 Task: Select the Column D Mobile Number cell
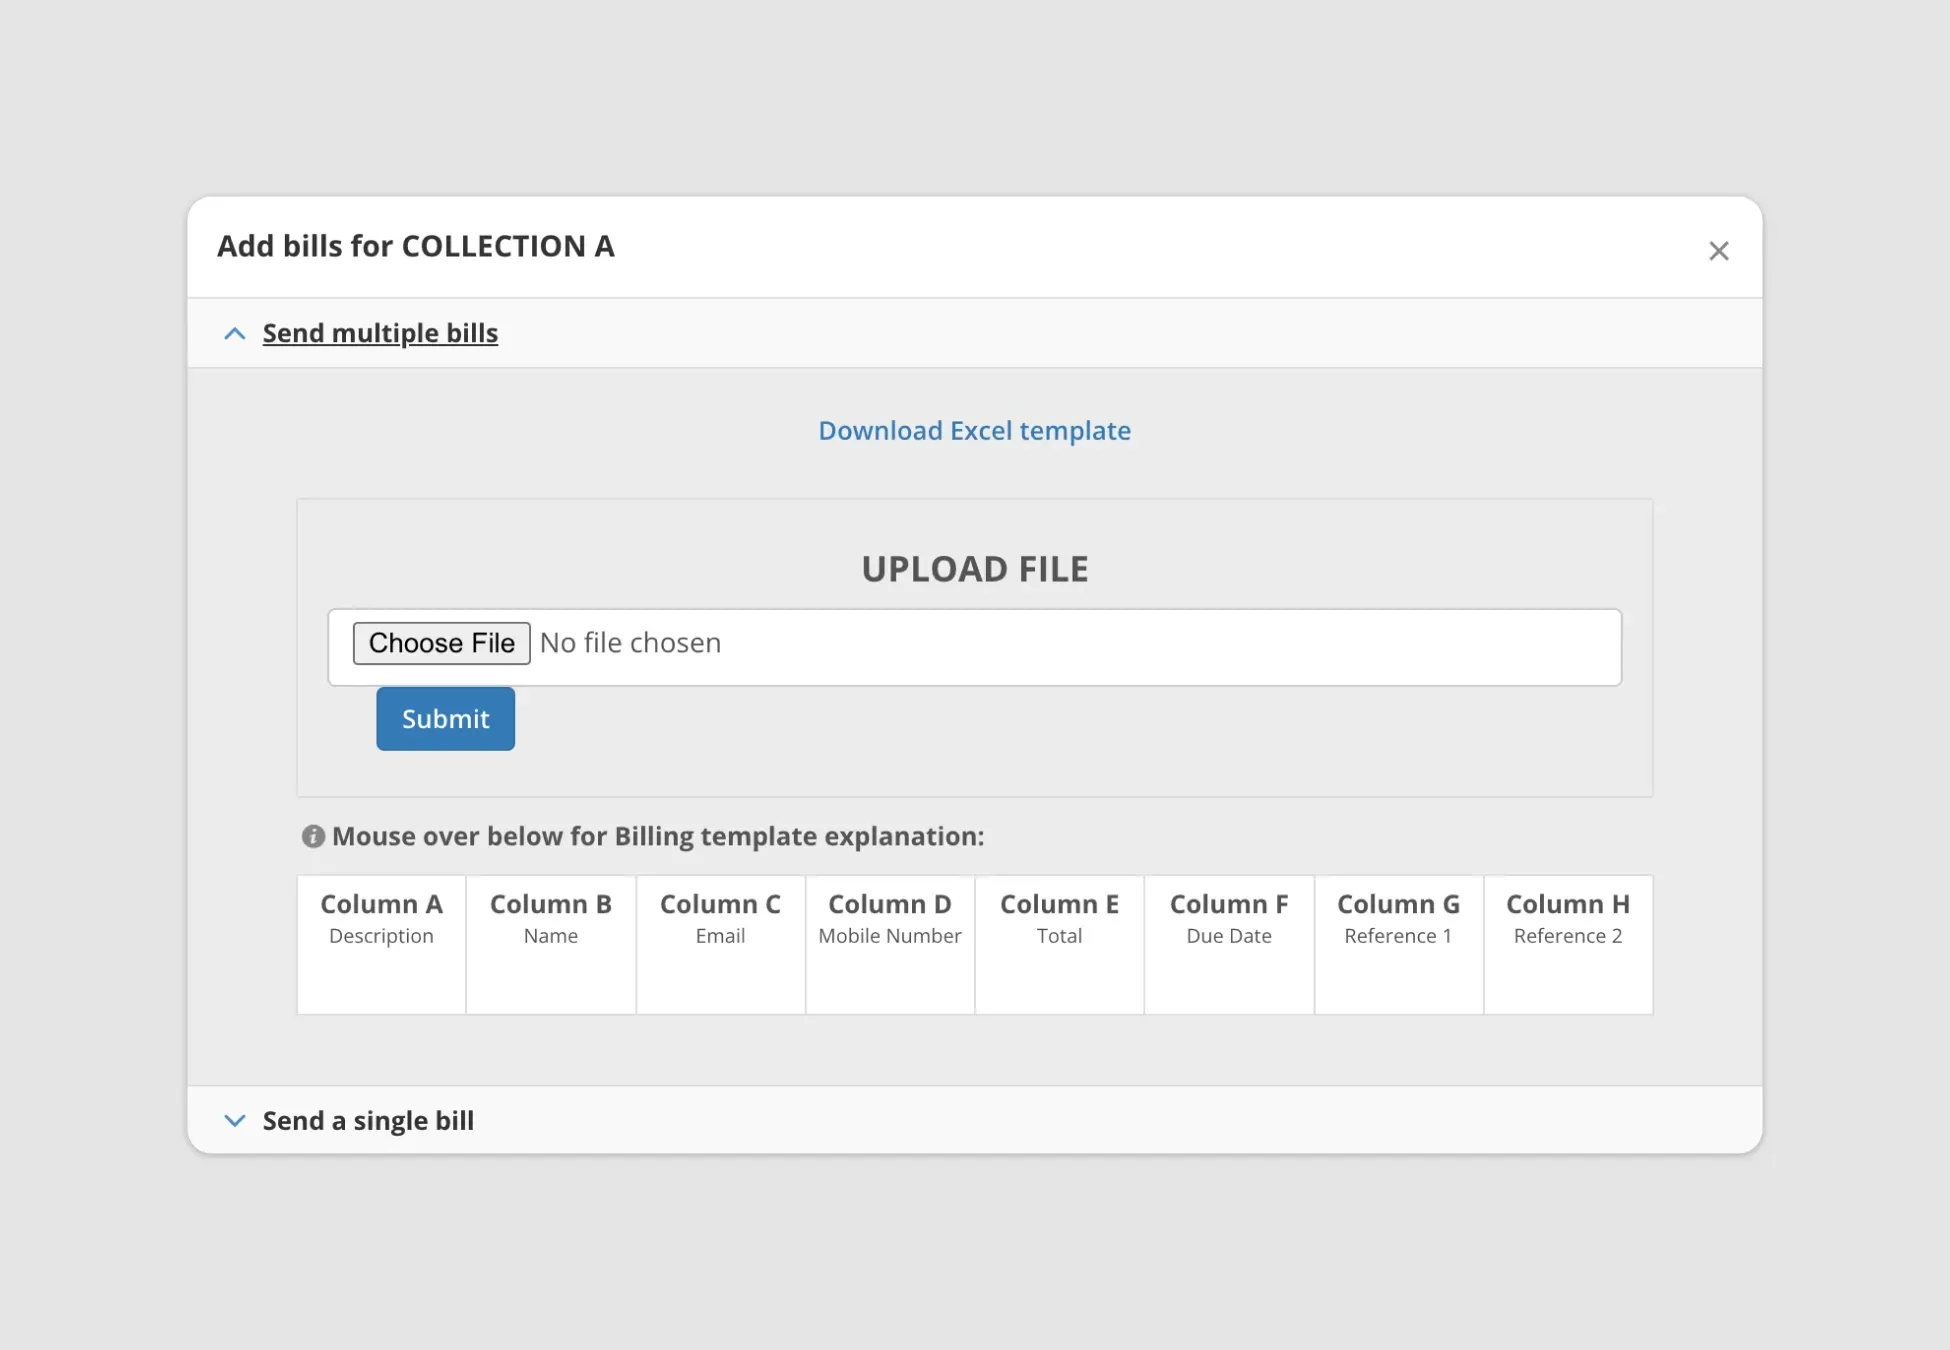click(890, 945)
